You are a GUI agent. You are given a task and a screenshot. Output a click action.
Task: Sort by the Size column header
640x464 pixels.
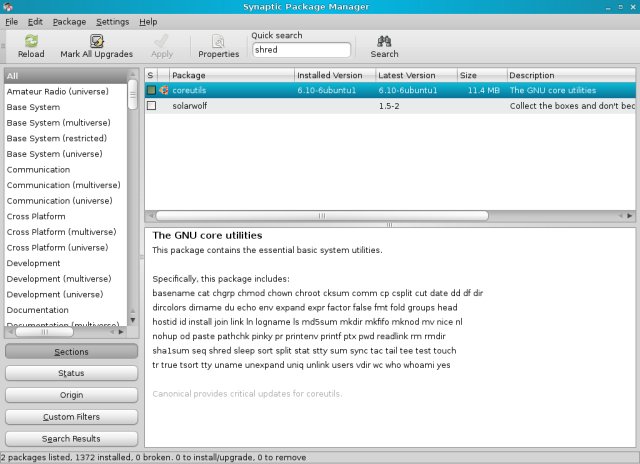tap(482, 75)
